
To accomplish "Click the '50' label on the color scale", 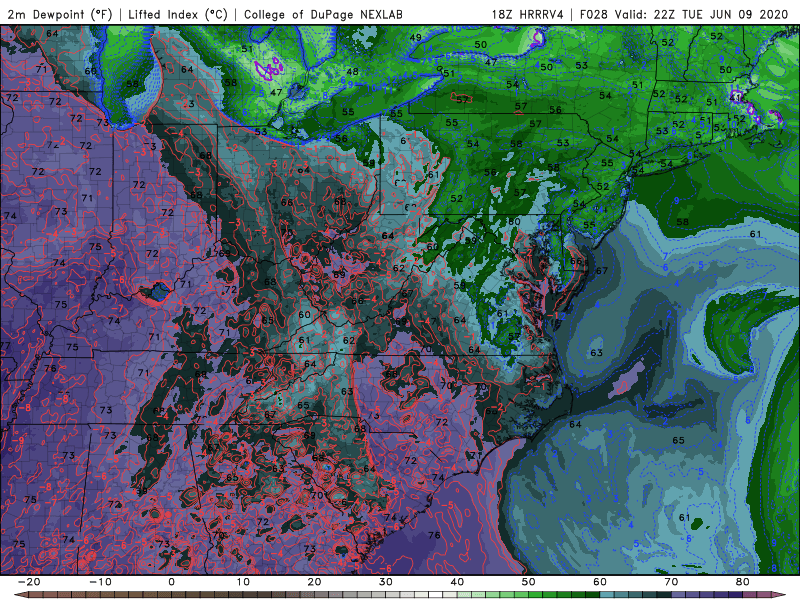I will pos(529,582).
